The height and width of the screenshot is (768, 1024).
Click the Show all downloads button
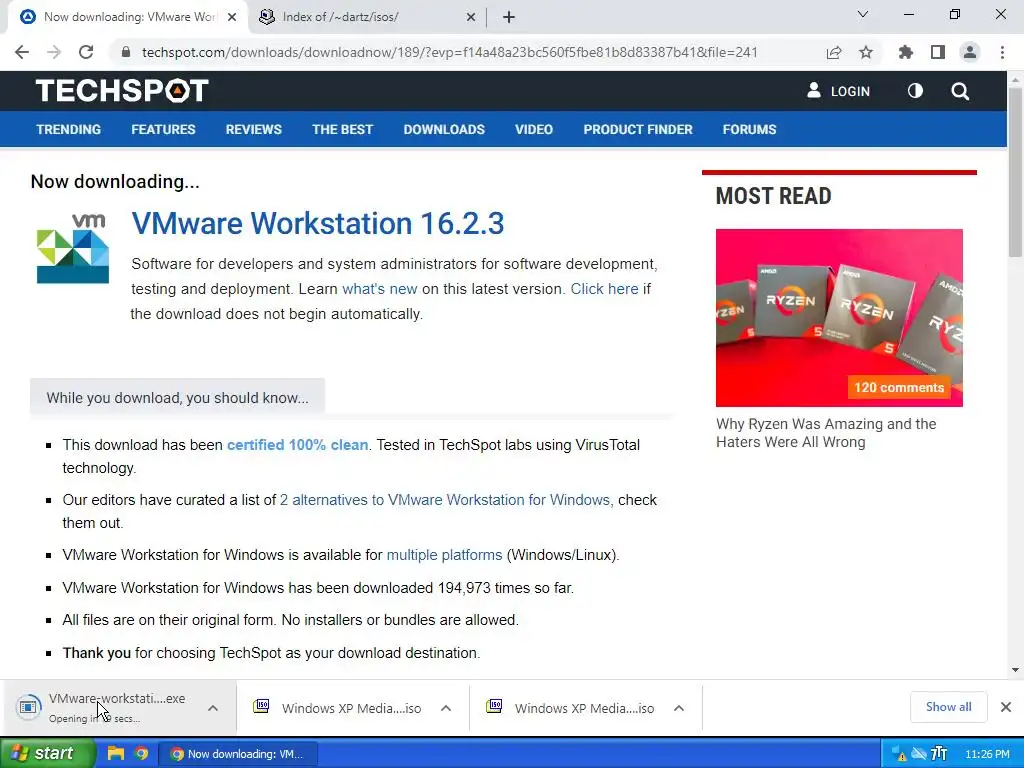click(x=948, y=707)
